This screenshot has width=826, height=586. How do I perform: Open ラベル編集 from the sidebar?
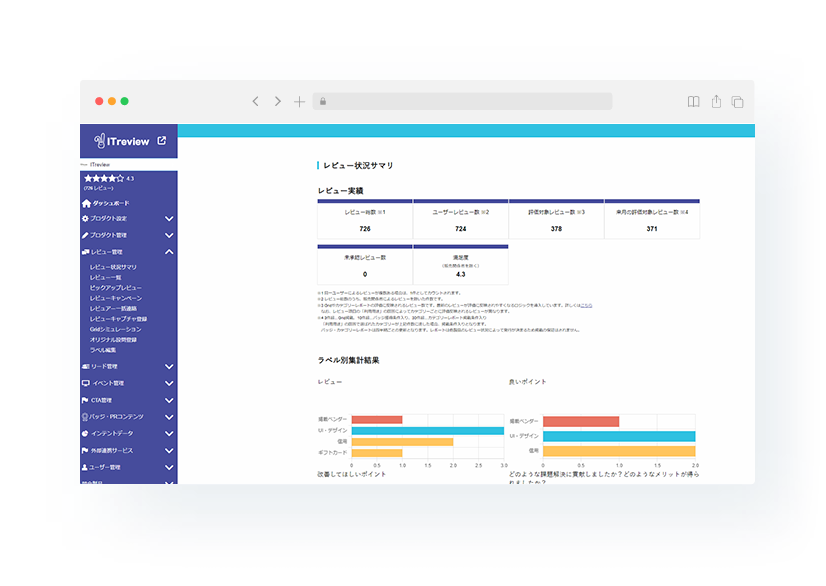point(103,351)
